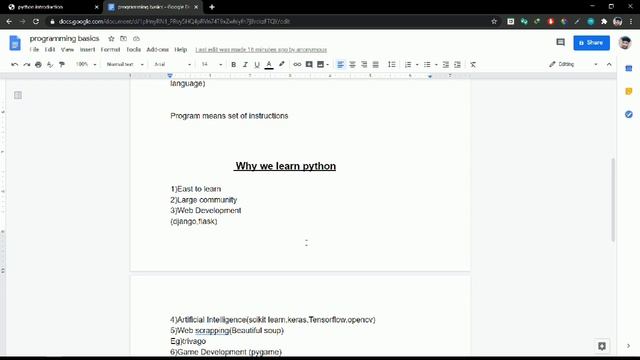Undo the last edit

(15, 64)
